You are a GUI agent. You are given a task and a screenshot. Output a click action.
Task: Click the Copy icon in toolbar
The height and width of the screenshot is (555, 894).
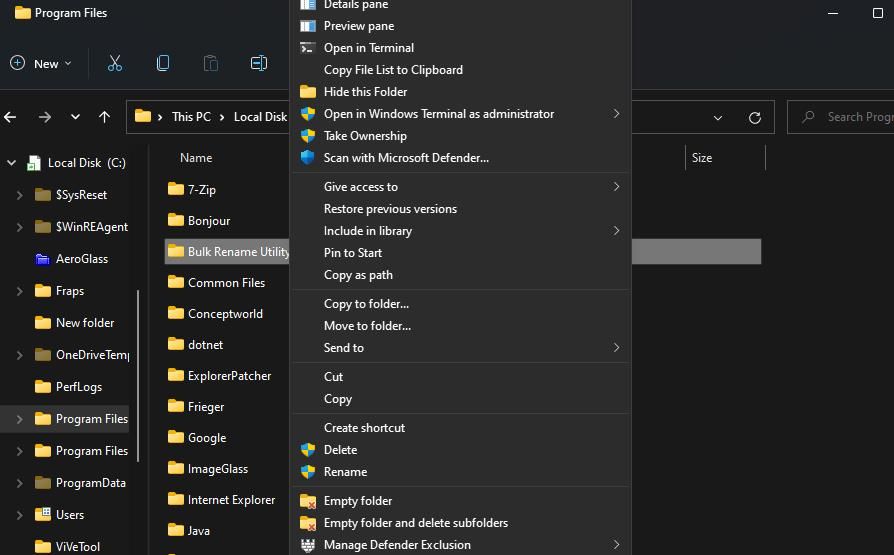click(x=163, y=63)
